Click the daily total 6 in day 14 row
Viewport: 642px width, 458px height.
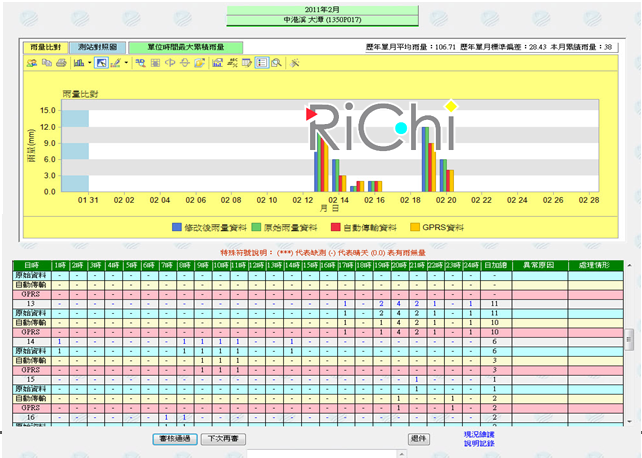[x=495, y=341]
